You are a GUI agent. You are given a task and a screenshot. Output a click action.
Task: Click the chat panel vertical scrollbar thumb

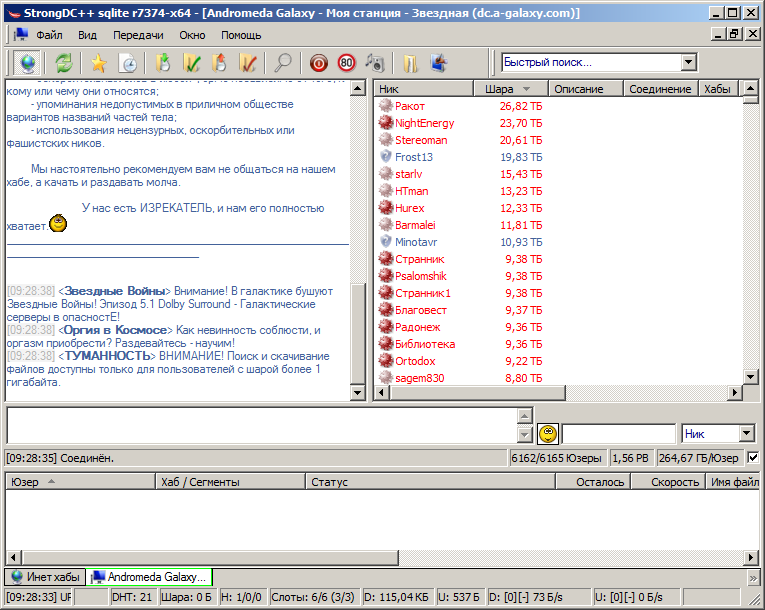pyautogui.click(x=358, y=334)
